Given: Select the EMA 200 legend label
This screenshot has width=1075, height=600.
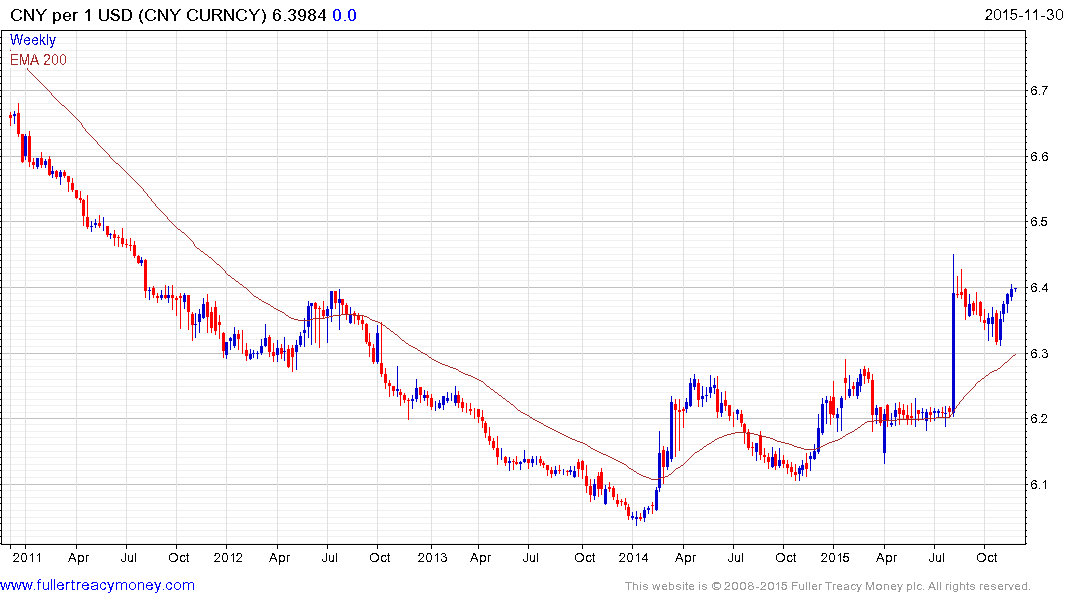Looking at the screenshot, I should 38,60.
